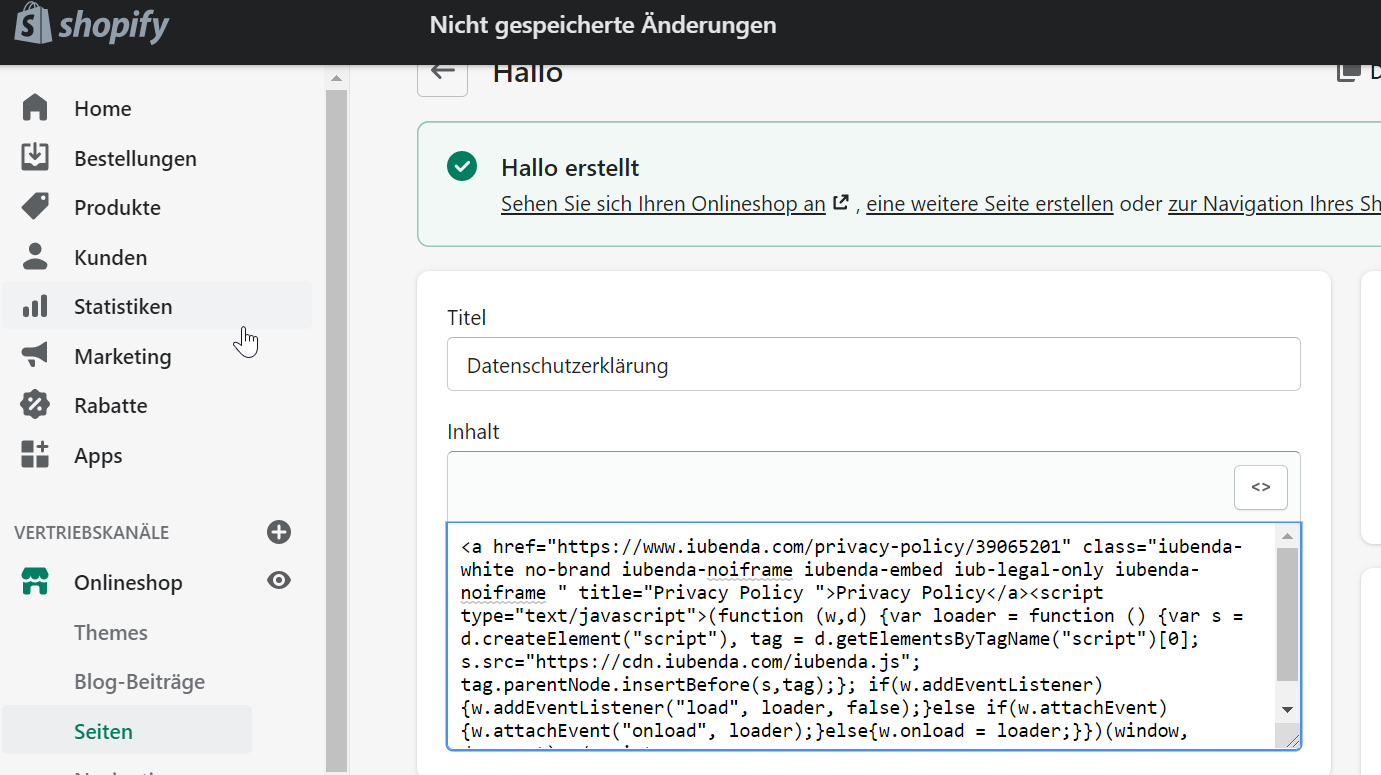
Task: Click 'Sehen Sie sich Ihren Onlineshop an' link
Action: point(663,204)
